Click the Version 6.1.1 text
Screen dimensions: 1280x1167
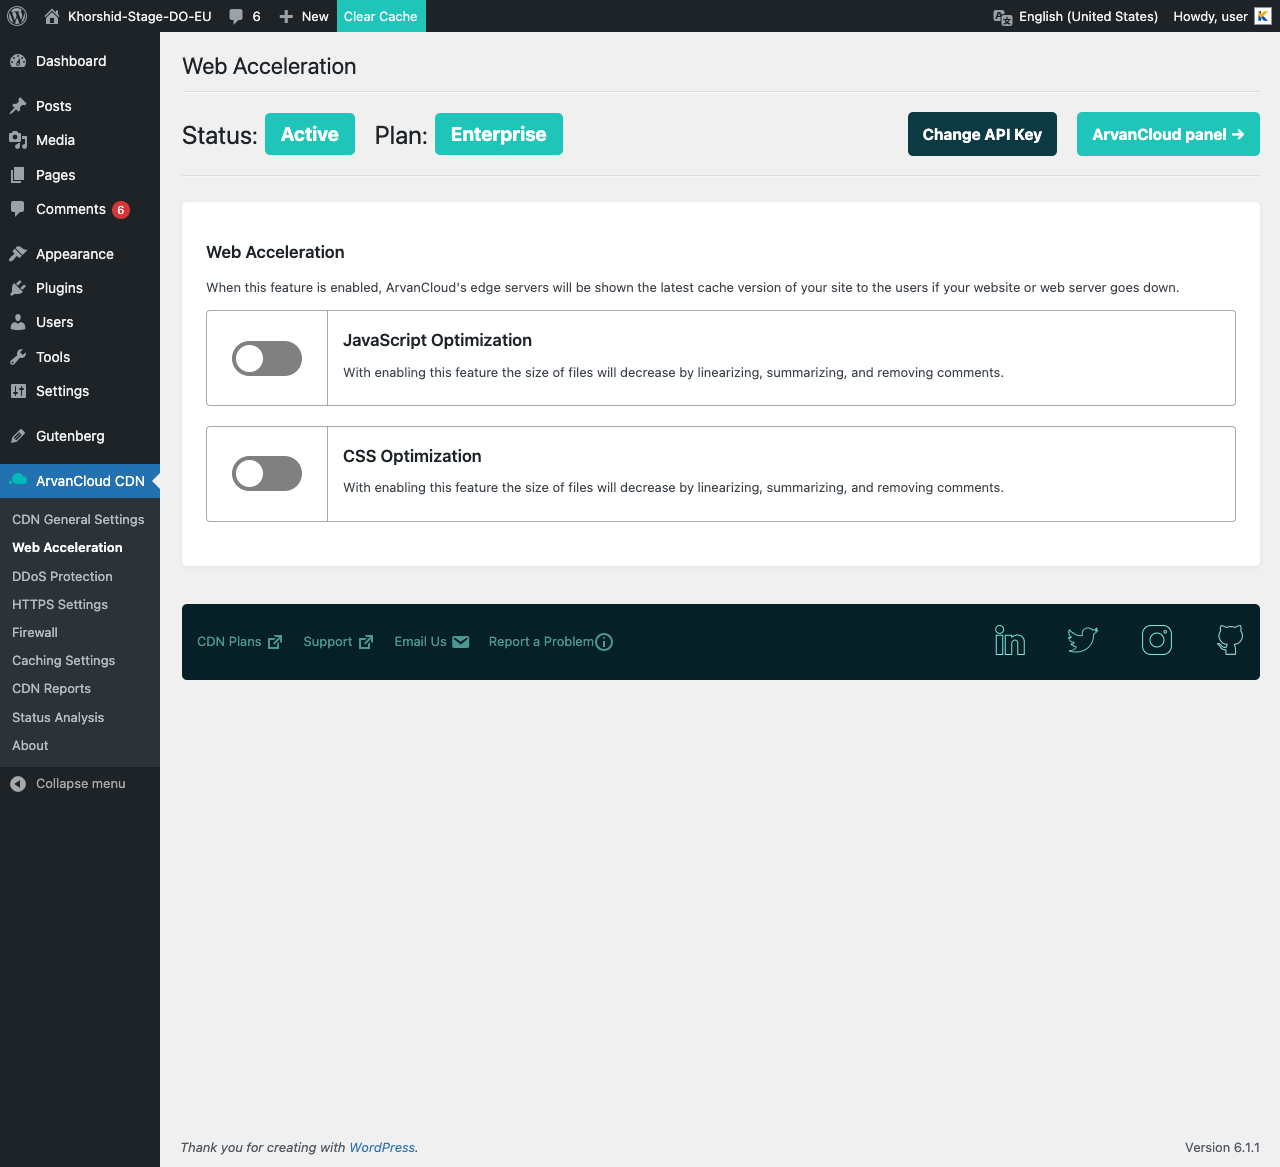1222,1148
